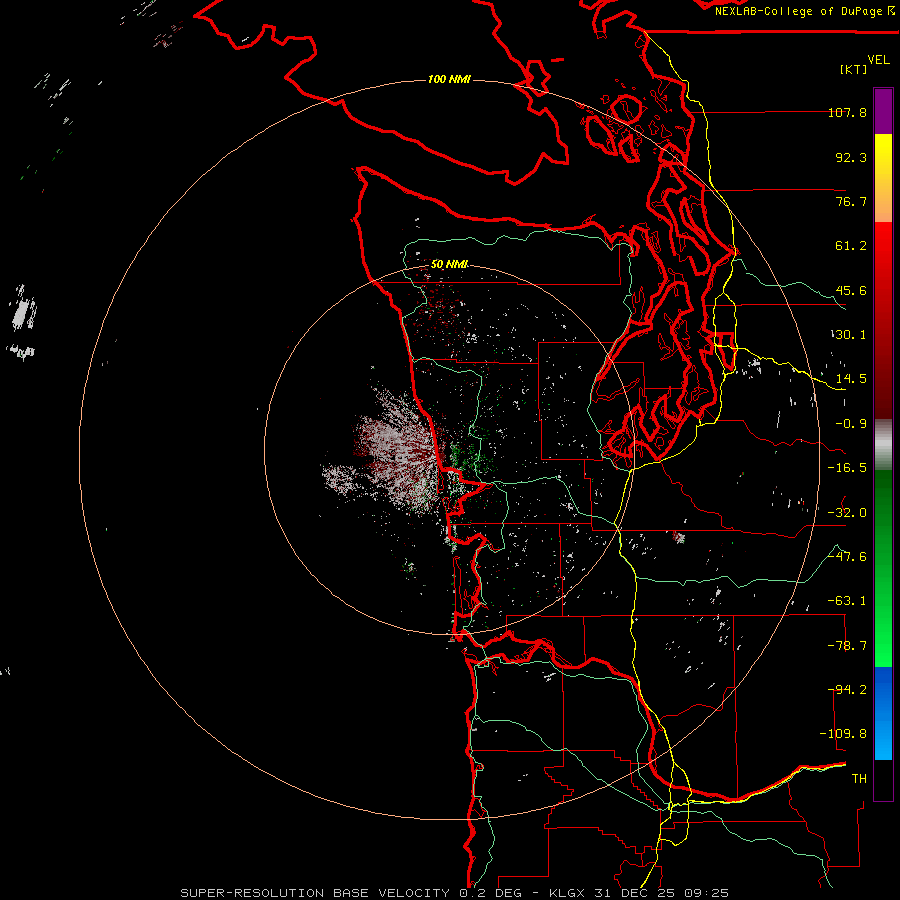900x900 pixels.
Task: Click the 92.3 legend value
Action: pos(851,157)
